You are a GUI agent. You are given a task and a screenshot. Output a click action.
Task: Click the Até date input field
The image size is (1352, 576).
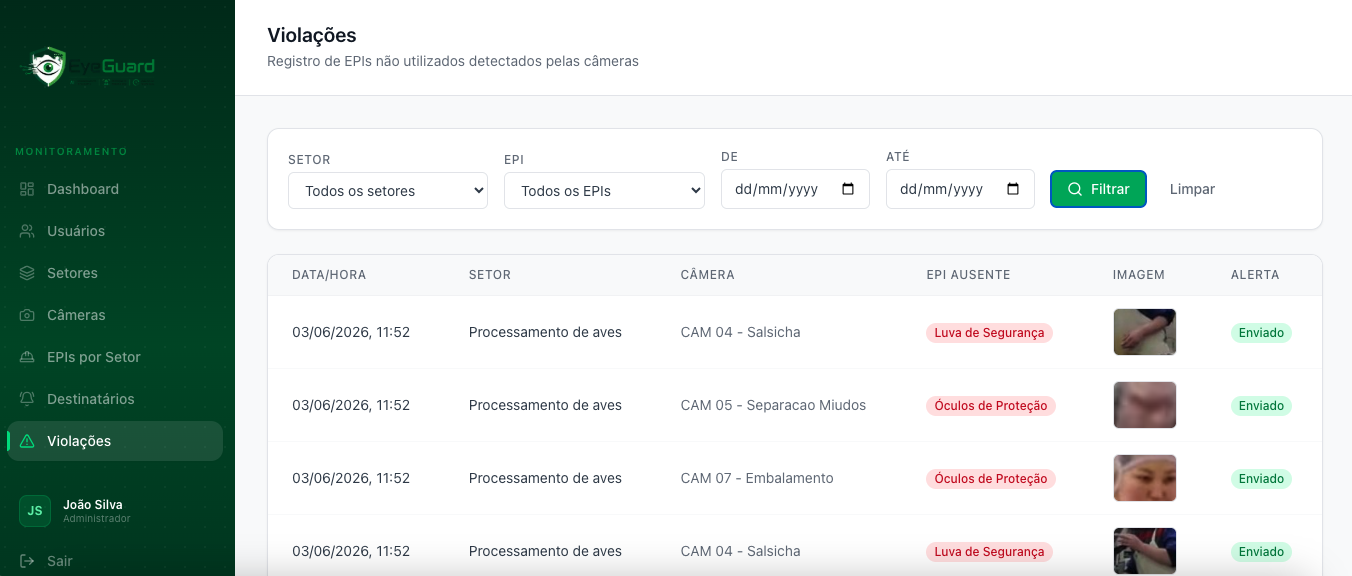click(960, 189)
